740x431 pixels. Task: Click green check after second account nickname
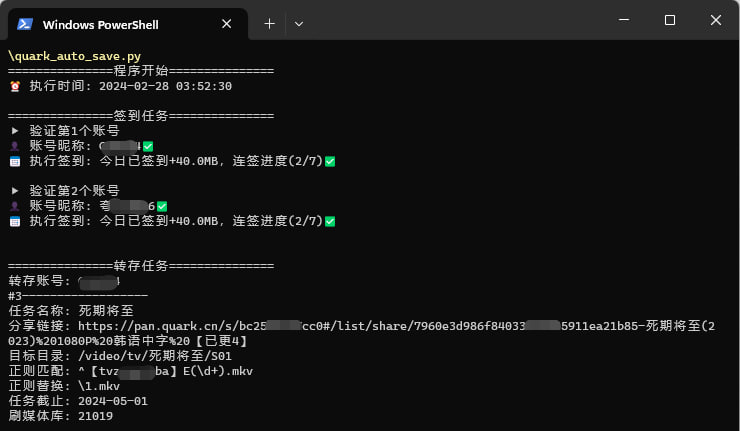162,206
